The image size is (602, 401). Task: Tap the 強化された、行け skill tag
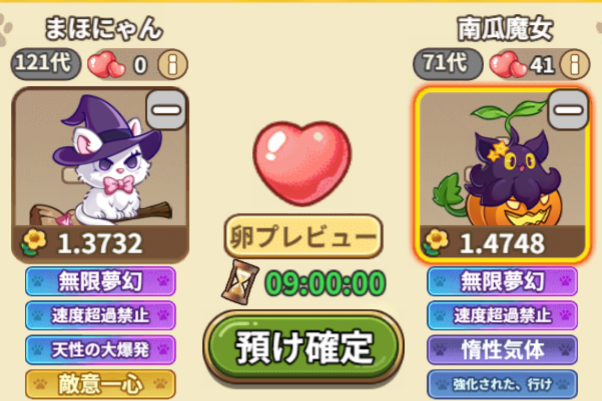(x=503, y=384)
